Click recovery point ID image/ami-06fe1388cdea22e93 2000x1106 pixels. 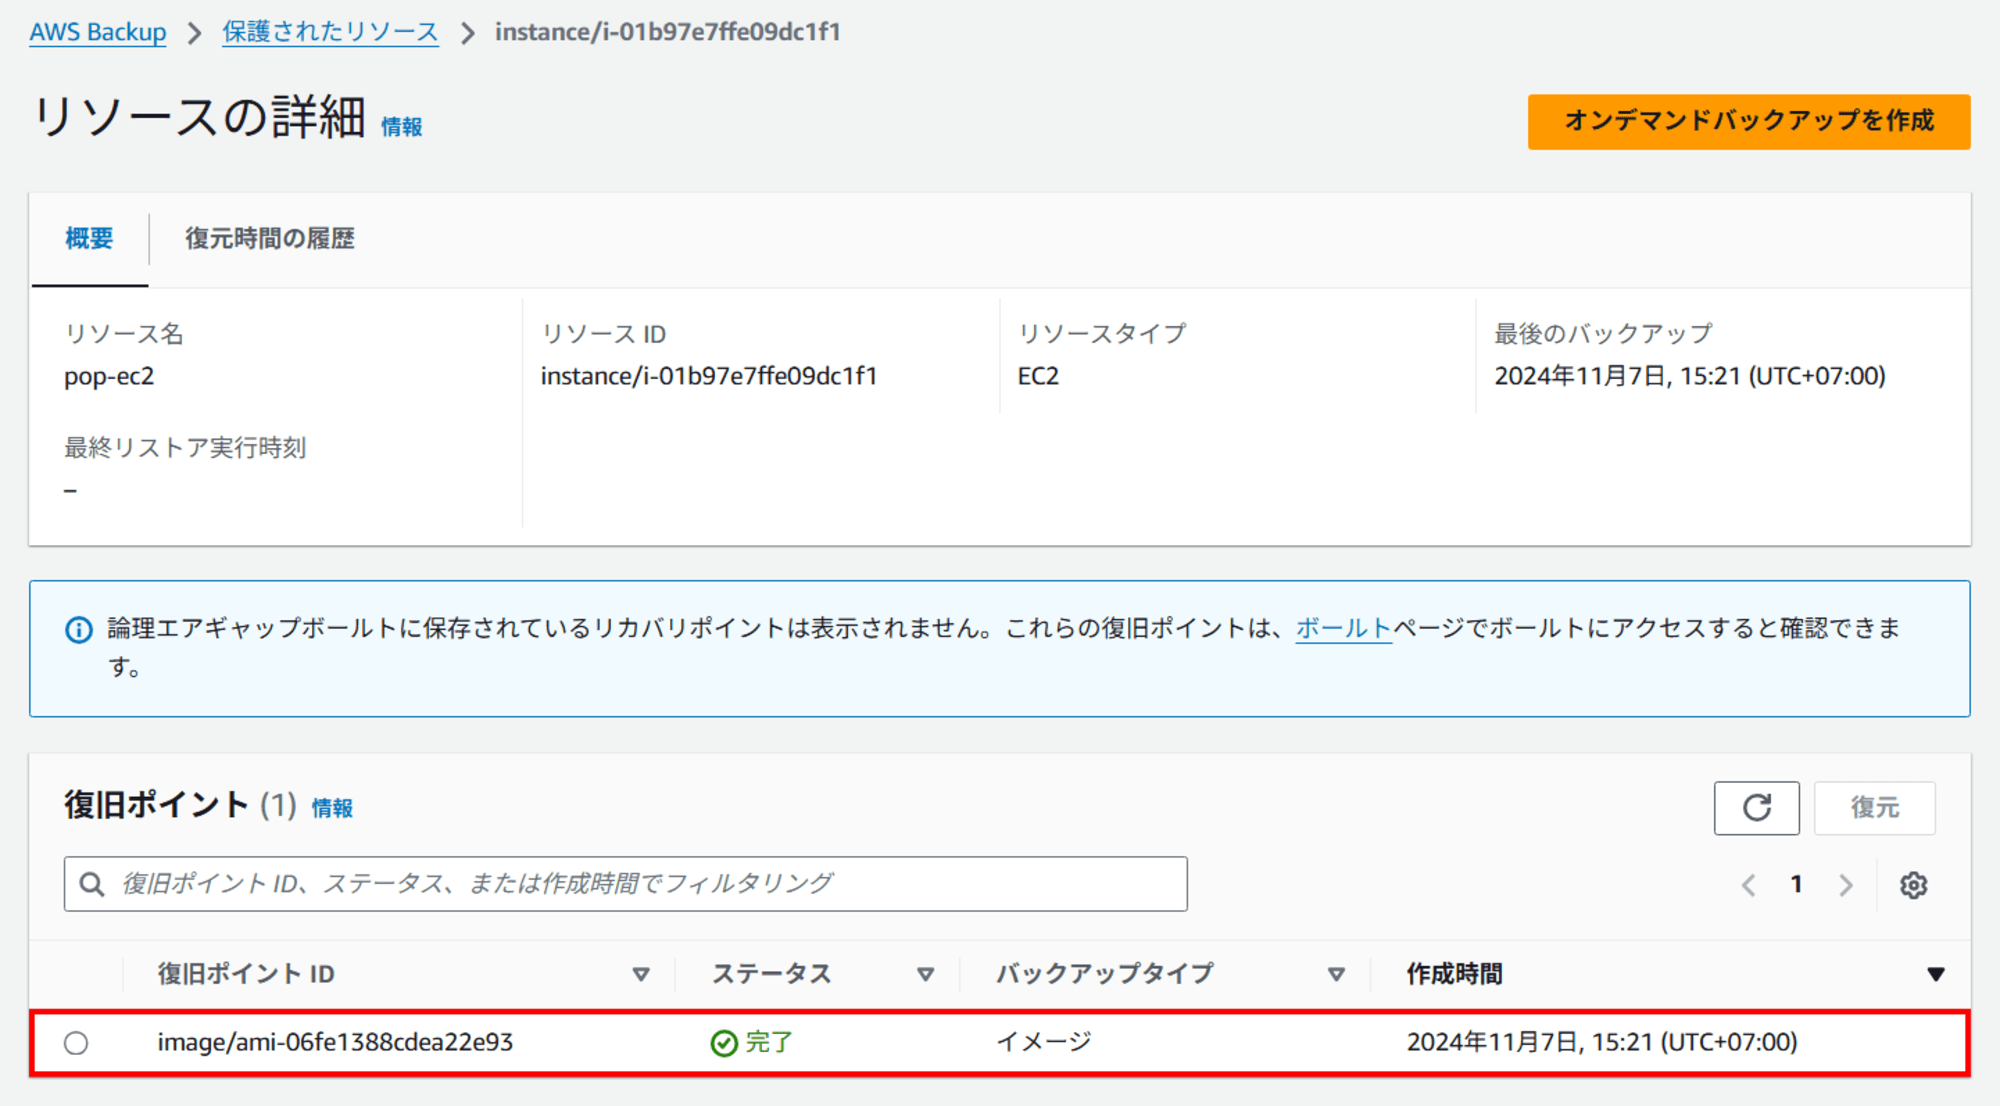(x=335, y=1042)
